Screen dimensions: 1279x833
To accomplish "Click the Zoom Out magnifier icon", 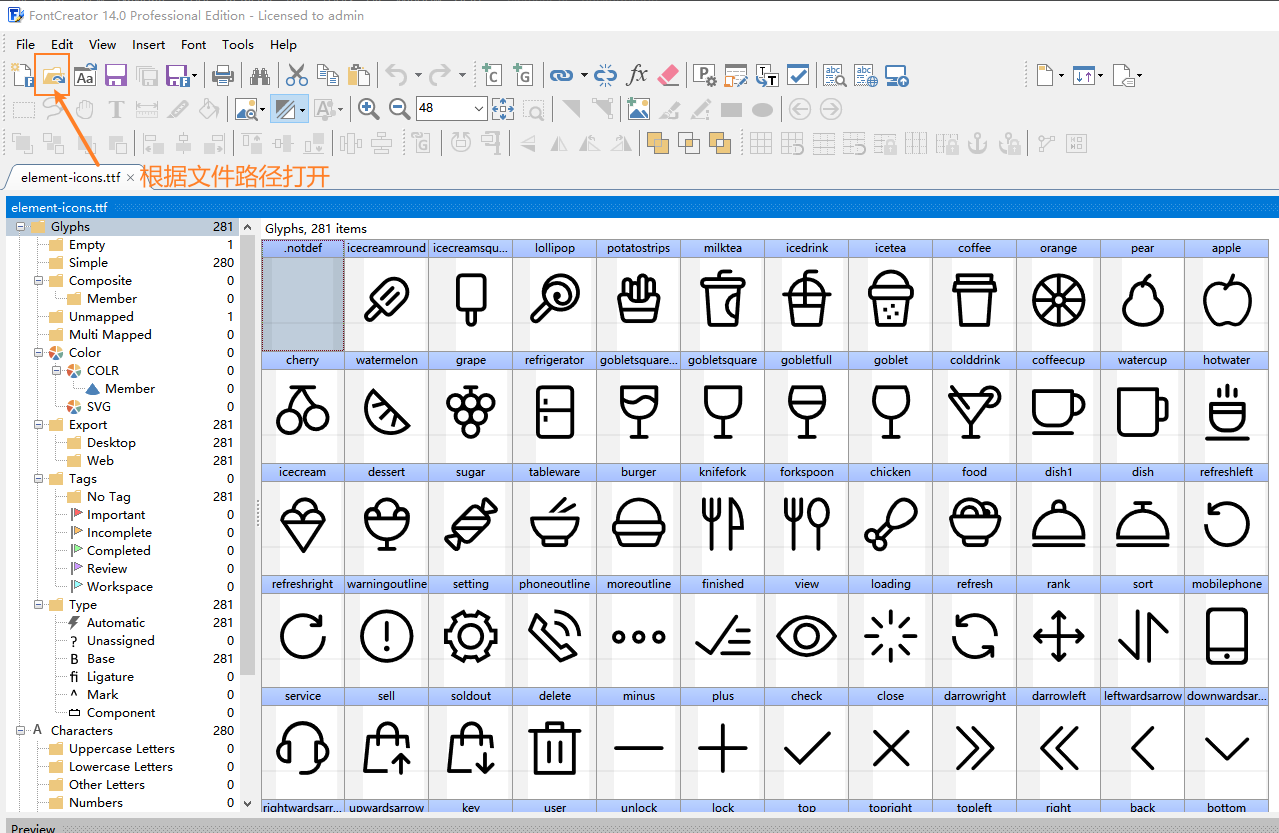I will [x=399, y=109].
